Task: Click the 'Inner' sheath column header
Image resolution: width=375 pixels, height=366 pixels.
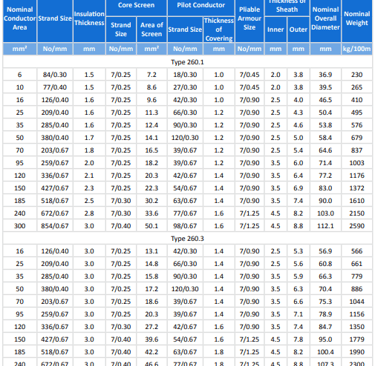Action: point(275,30)
